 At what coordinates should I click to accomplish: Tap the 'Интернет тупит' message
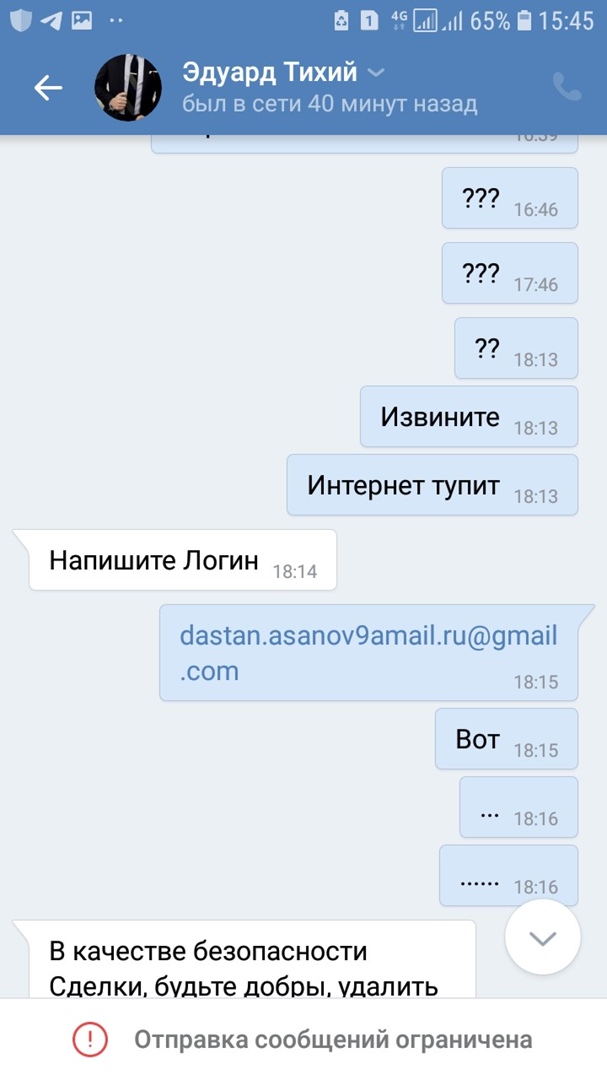point(432,485)
